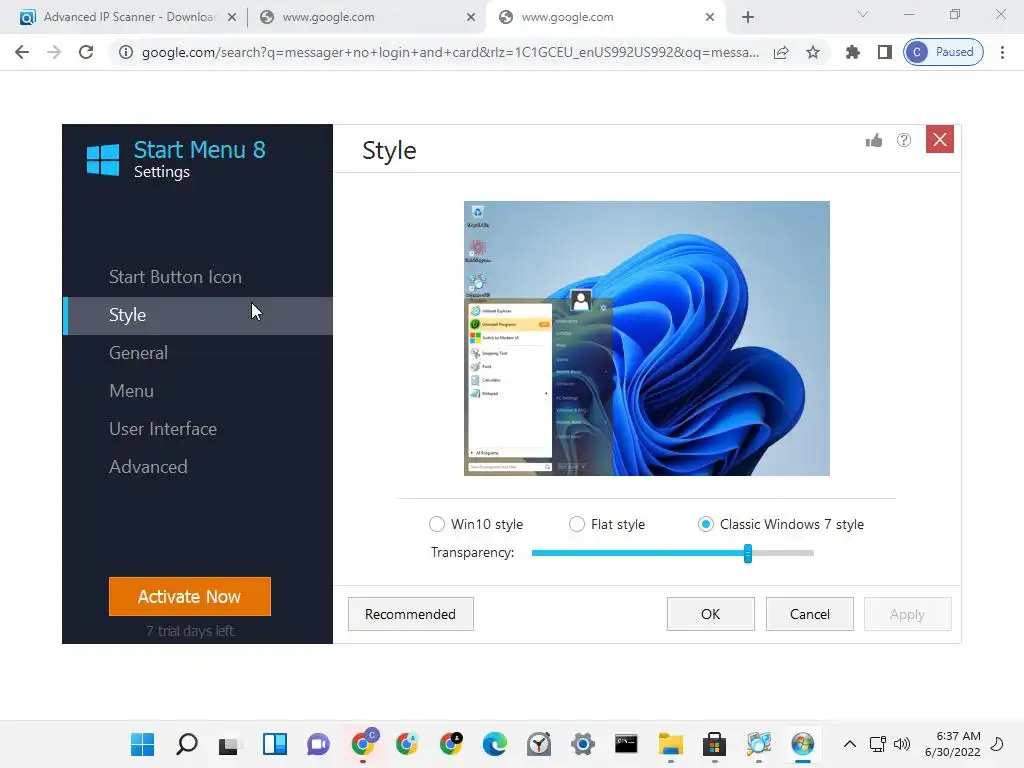Open Microsoft Edge from taskbar

494,744
